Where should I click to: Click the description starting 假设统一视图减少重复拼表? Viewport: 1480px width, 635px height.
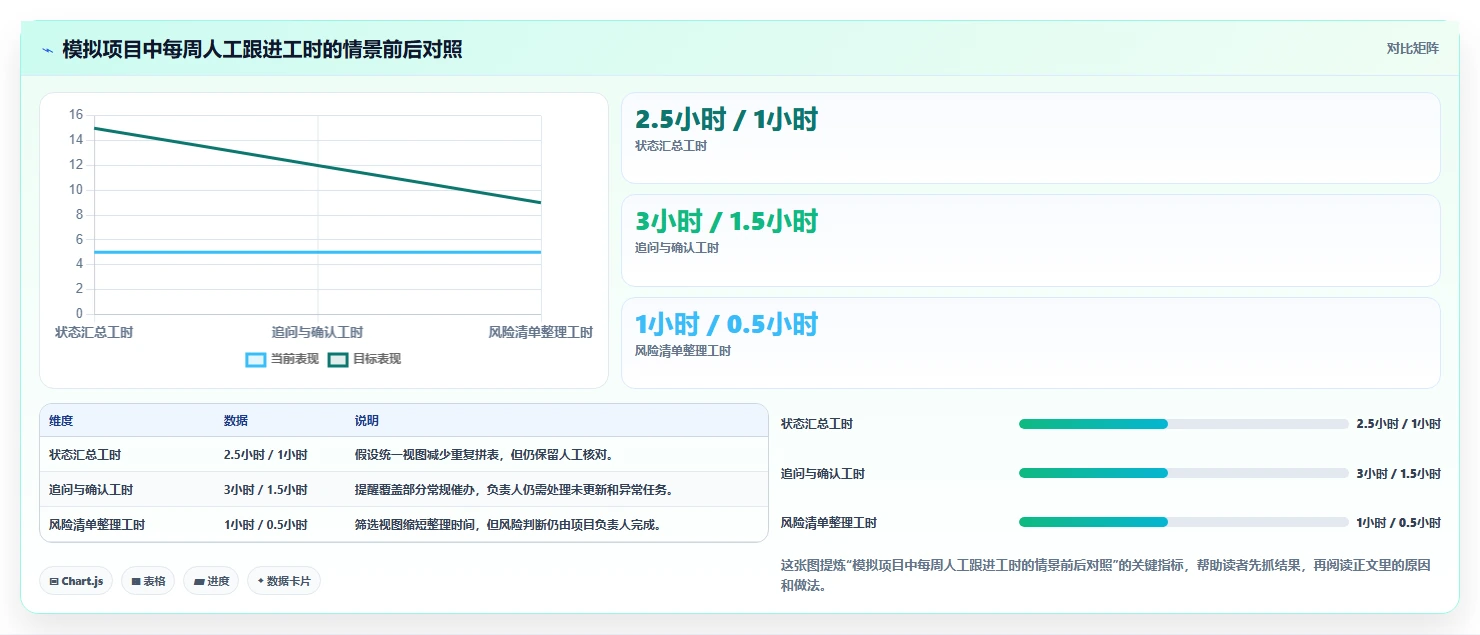(x=485, y=455)
